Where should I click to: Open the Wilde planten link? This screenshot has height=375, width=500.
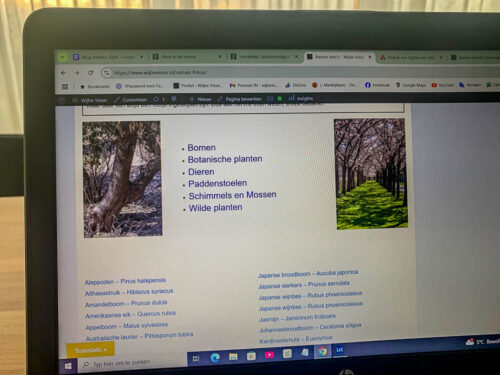(x=215, y=208)
